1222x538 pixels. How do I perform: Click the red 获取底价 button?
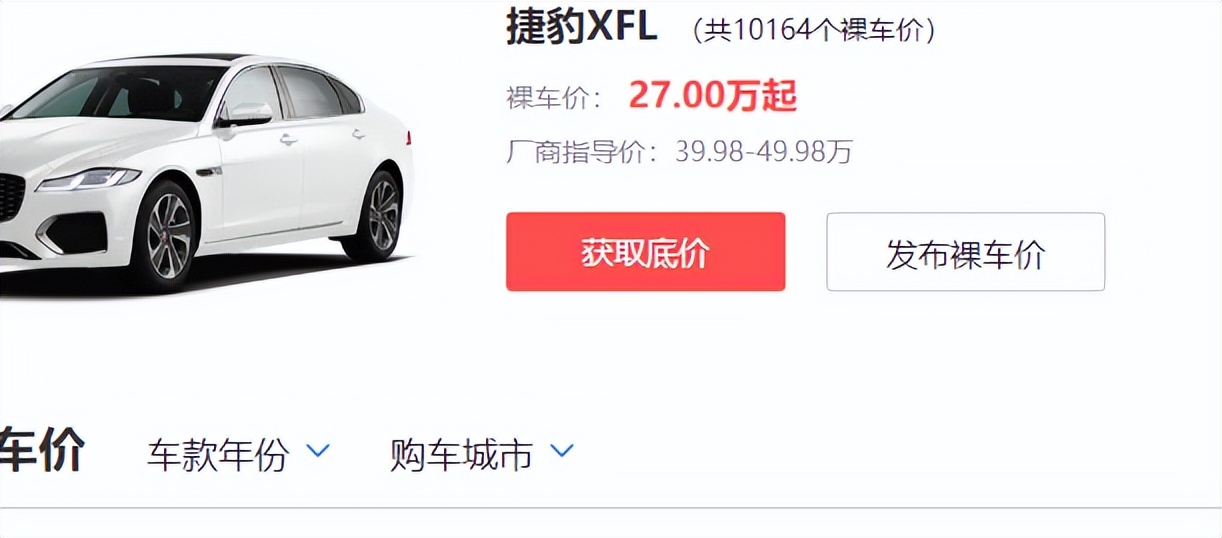[x=645, y=252]
